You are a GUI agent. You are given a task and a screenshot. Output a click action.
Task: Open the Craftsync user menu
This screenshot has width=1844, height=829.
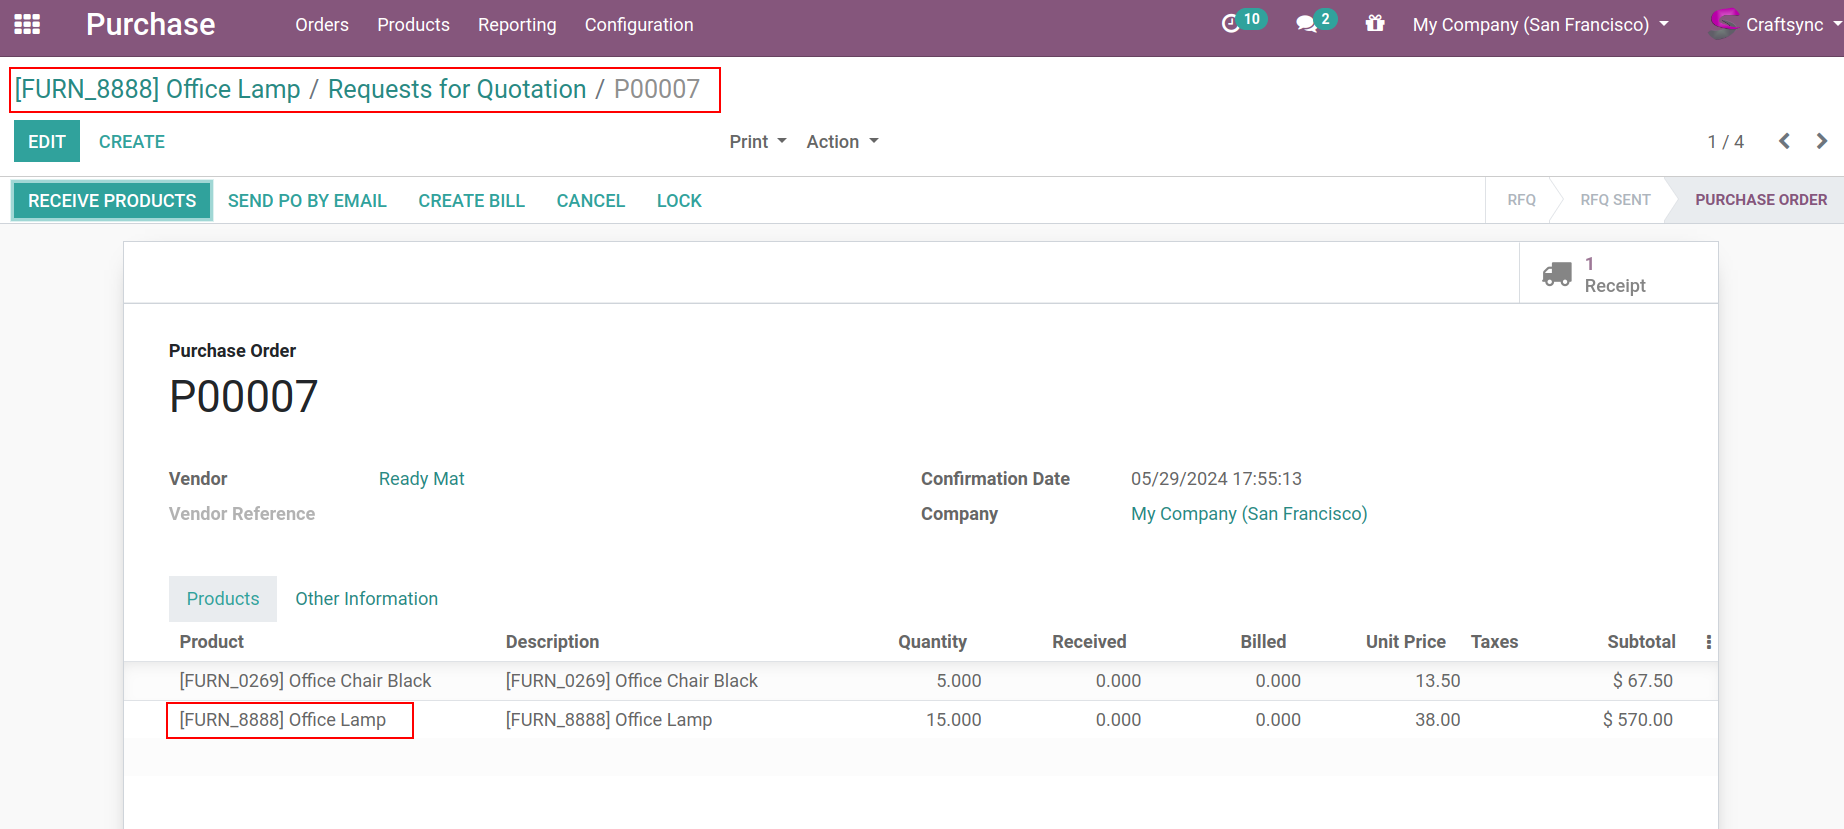coord(1775,25)
